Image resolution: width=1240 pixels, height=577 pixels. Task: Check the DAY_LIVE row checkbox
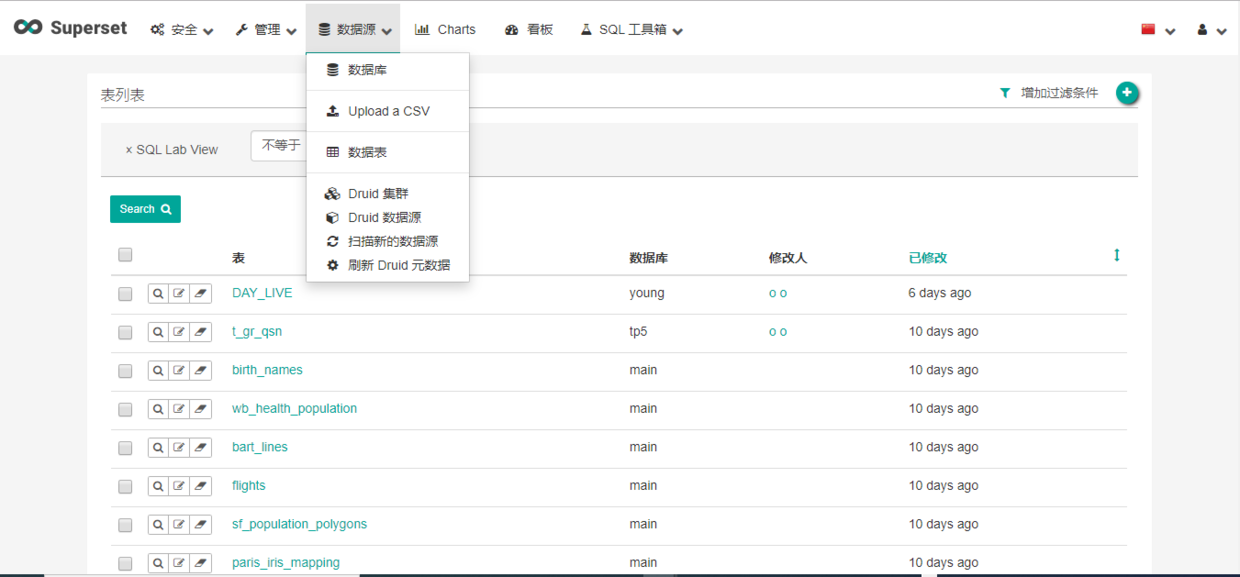125,294
